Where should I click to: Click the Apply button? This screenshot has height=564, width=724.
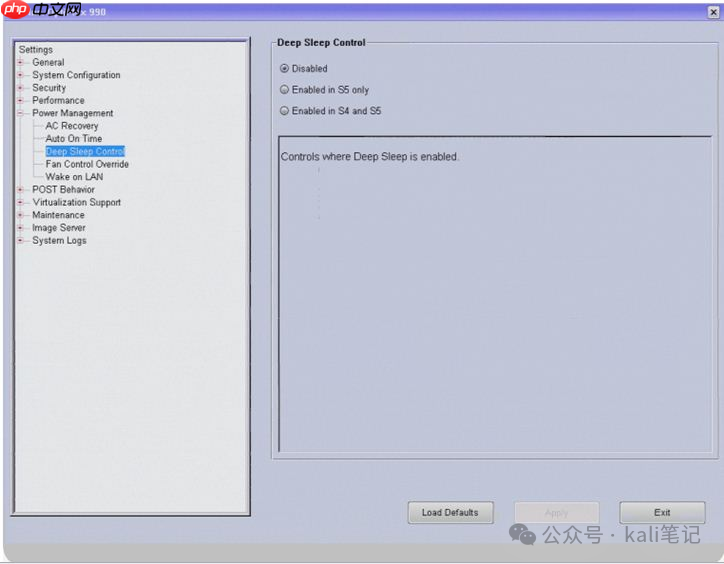[x=556, y=512]
